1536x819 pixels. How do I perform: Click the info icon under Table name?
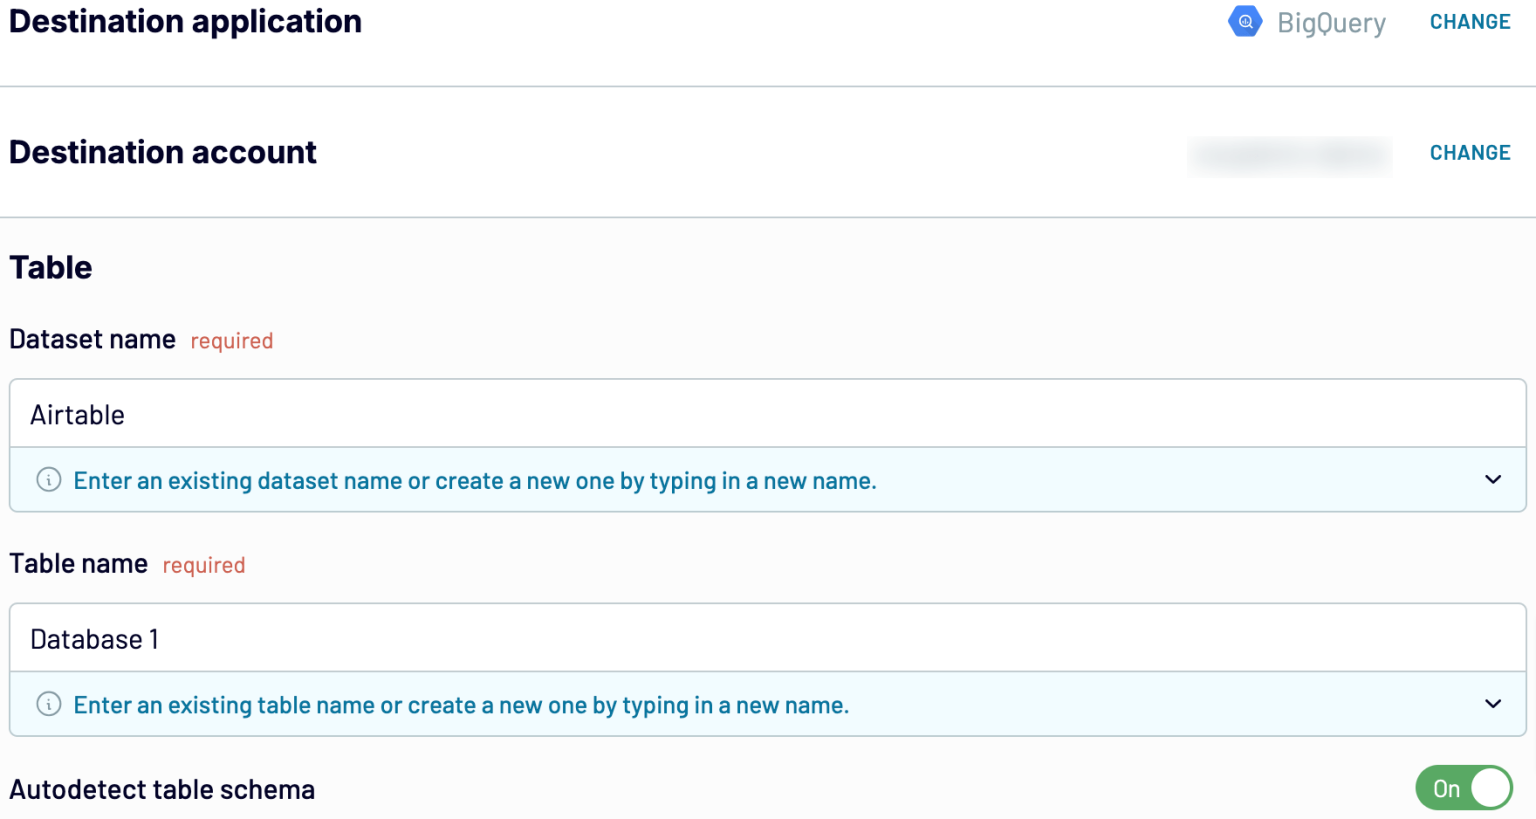[x=48, y=704]
